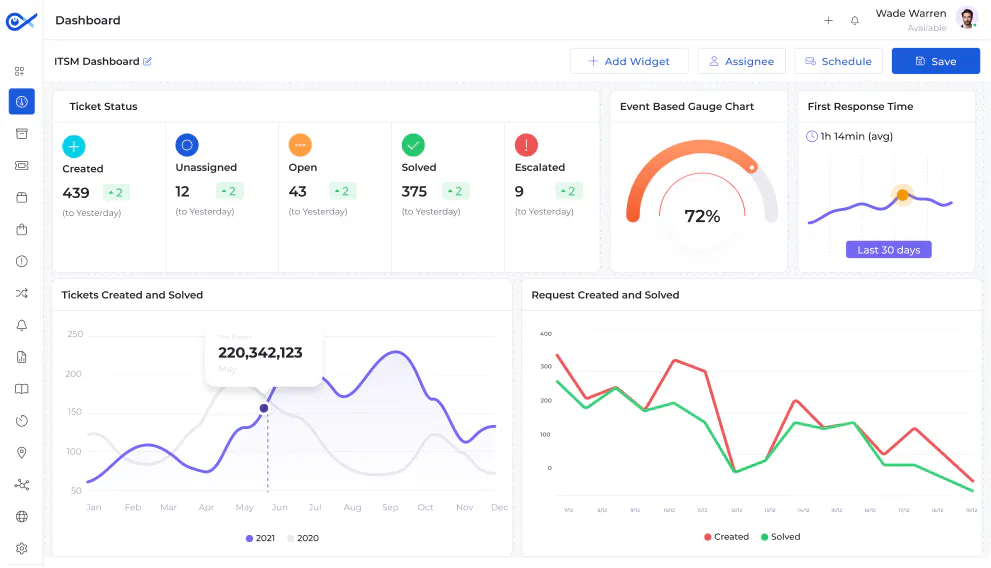The image size is (991, 568).
Task: Open the knowledge book icon in the sidebar
Action: [21, 389]
